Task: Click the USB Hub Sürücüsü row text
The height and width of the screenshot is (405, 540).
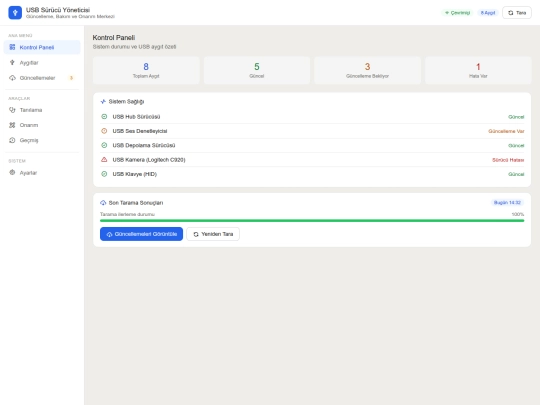Action: pos(136,117)
